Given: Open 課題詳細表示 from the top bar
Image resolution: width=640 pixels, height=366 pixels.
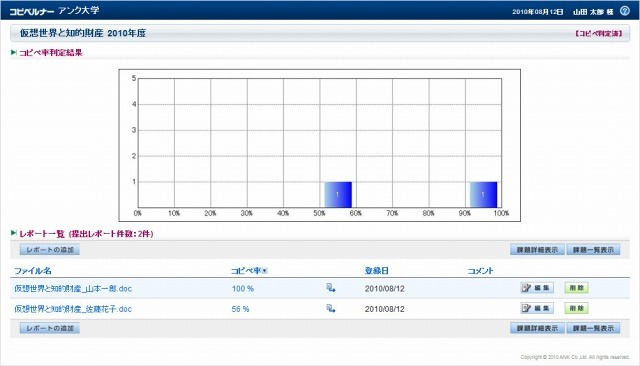Looking at the screenshot, I should 537,249.
